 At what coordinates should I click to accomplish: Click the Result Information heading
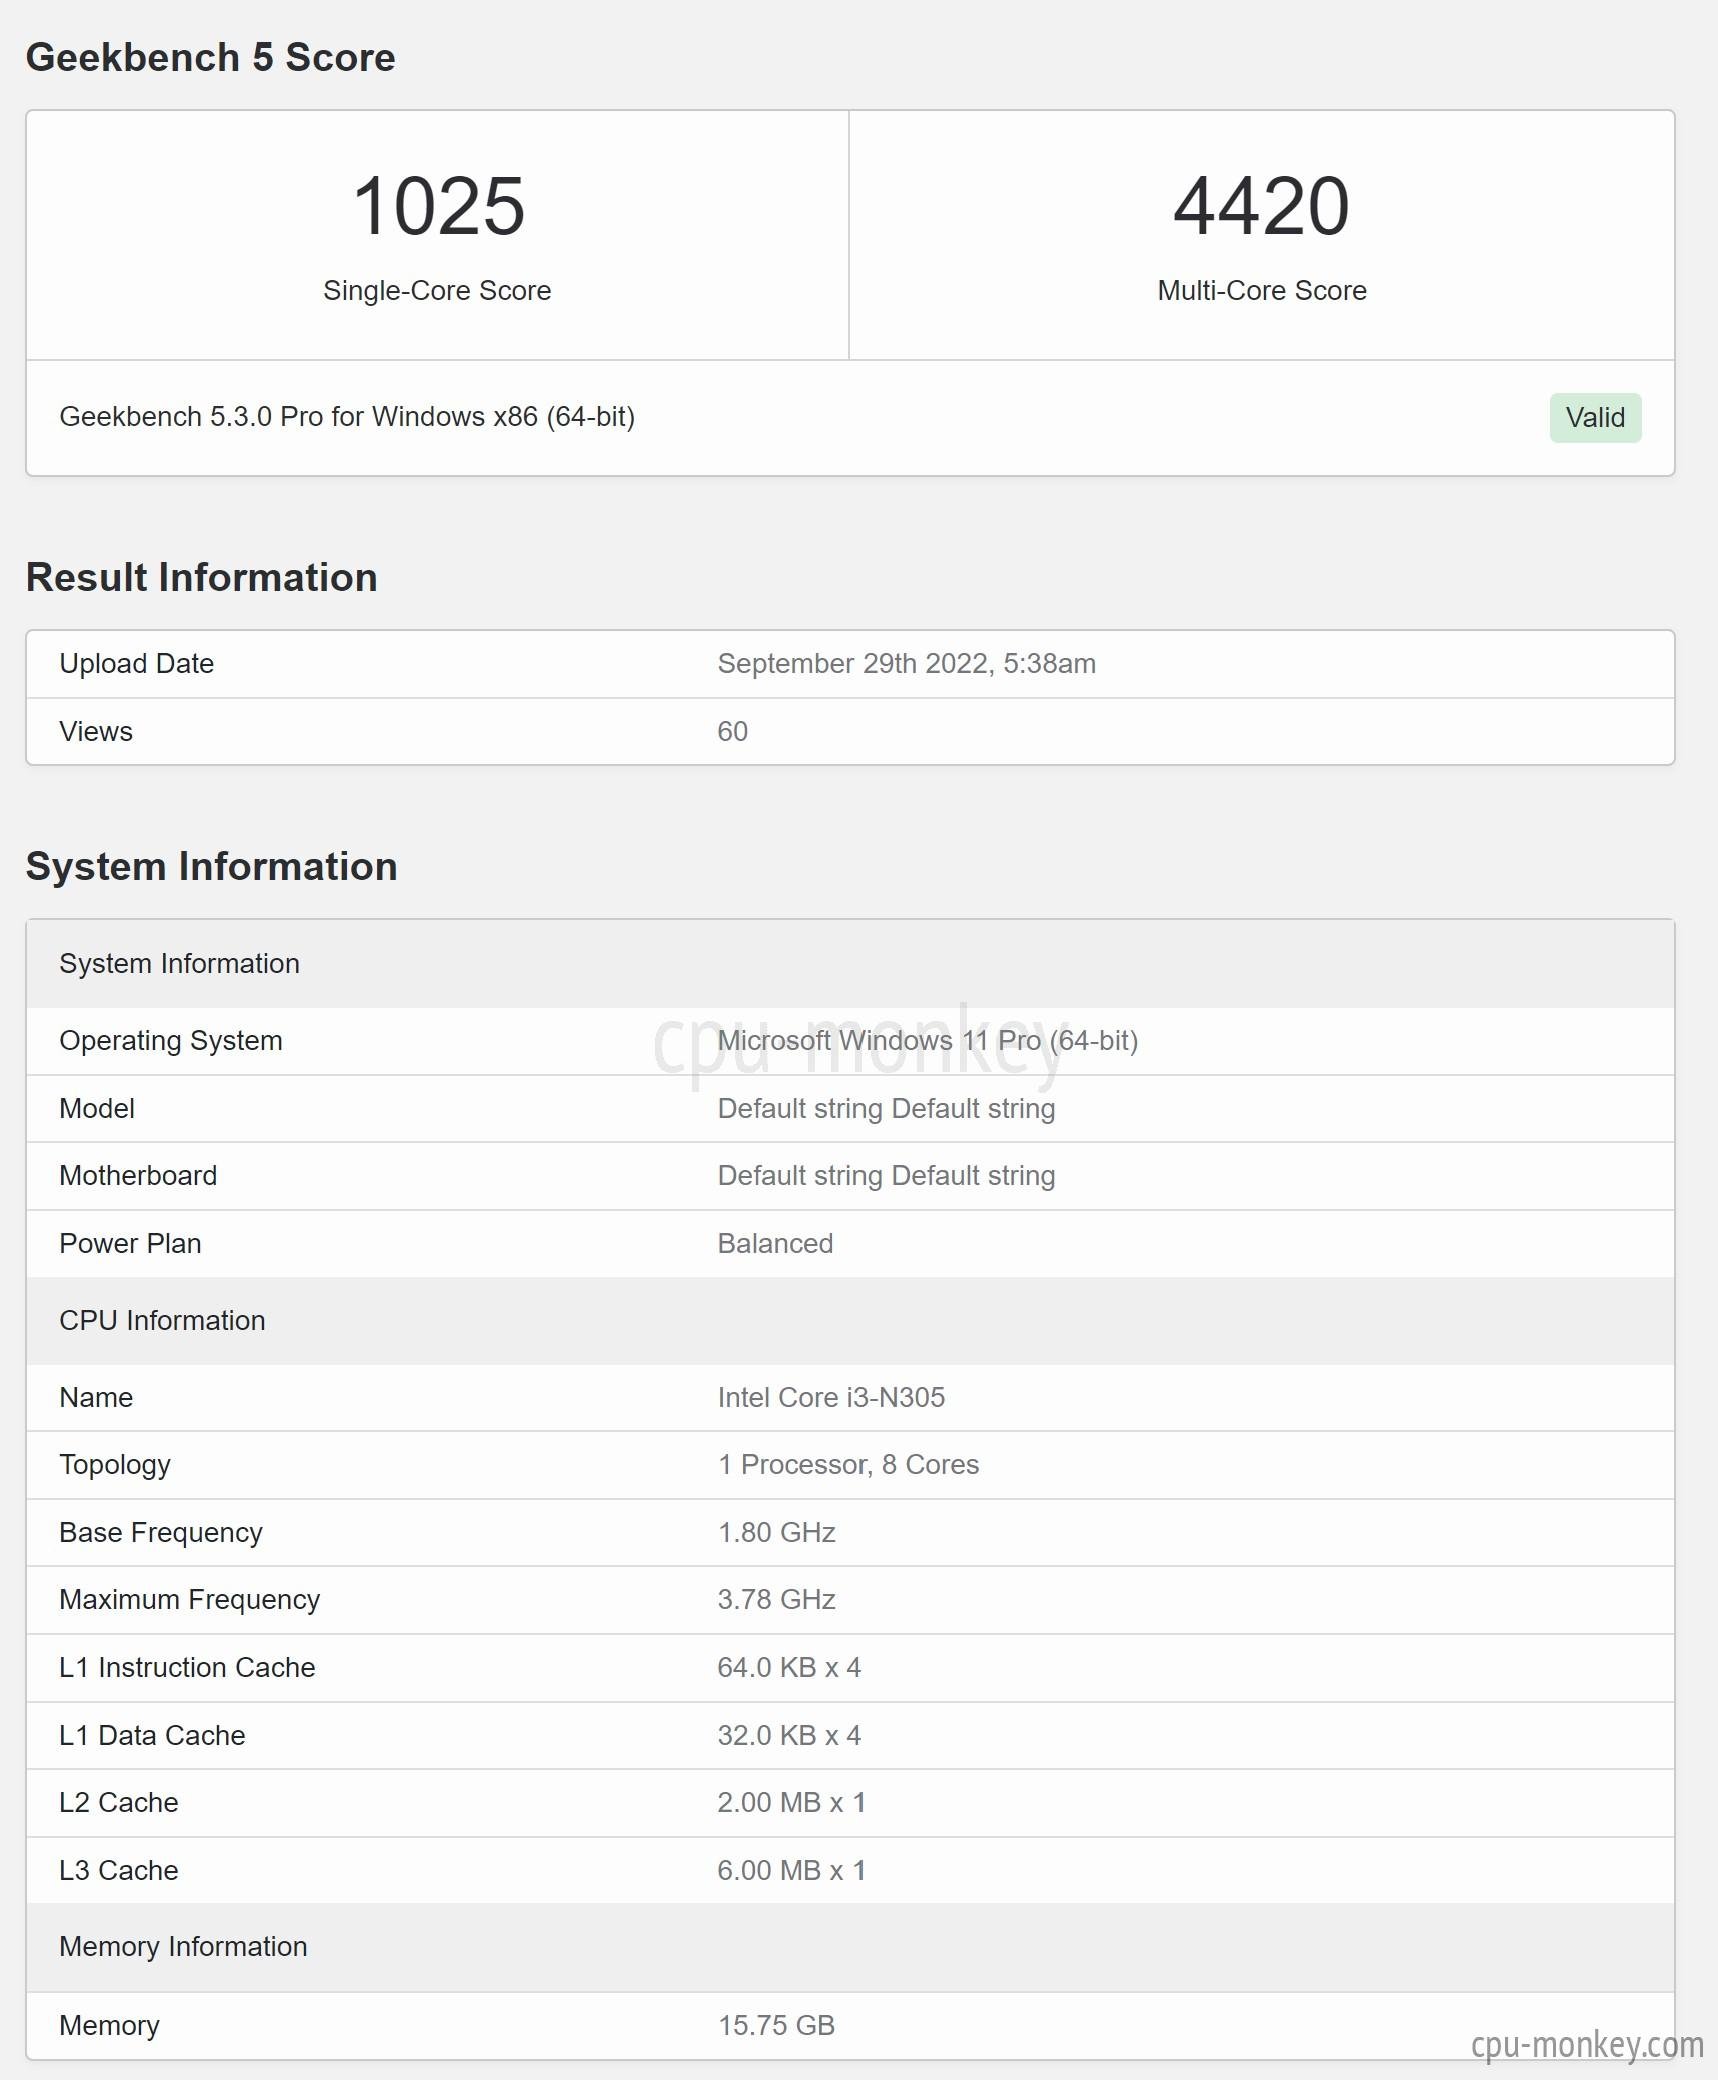[x=202, y=577]
